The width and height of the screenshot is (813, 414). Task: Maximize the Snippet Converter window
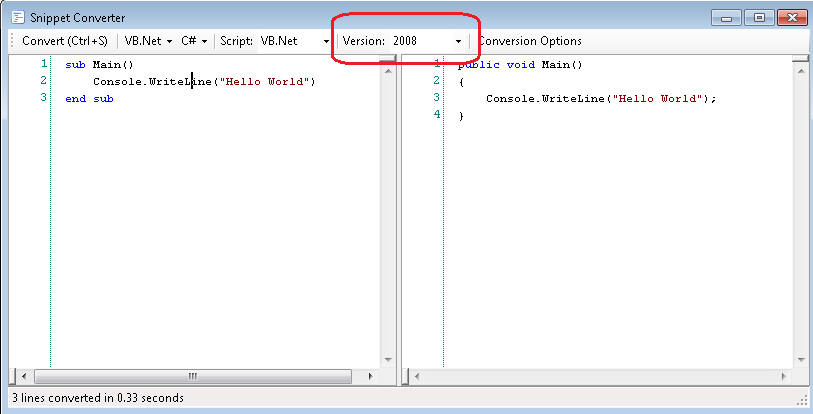(760, 17)
